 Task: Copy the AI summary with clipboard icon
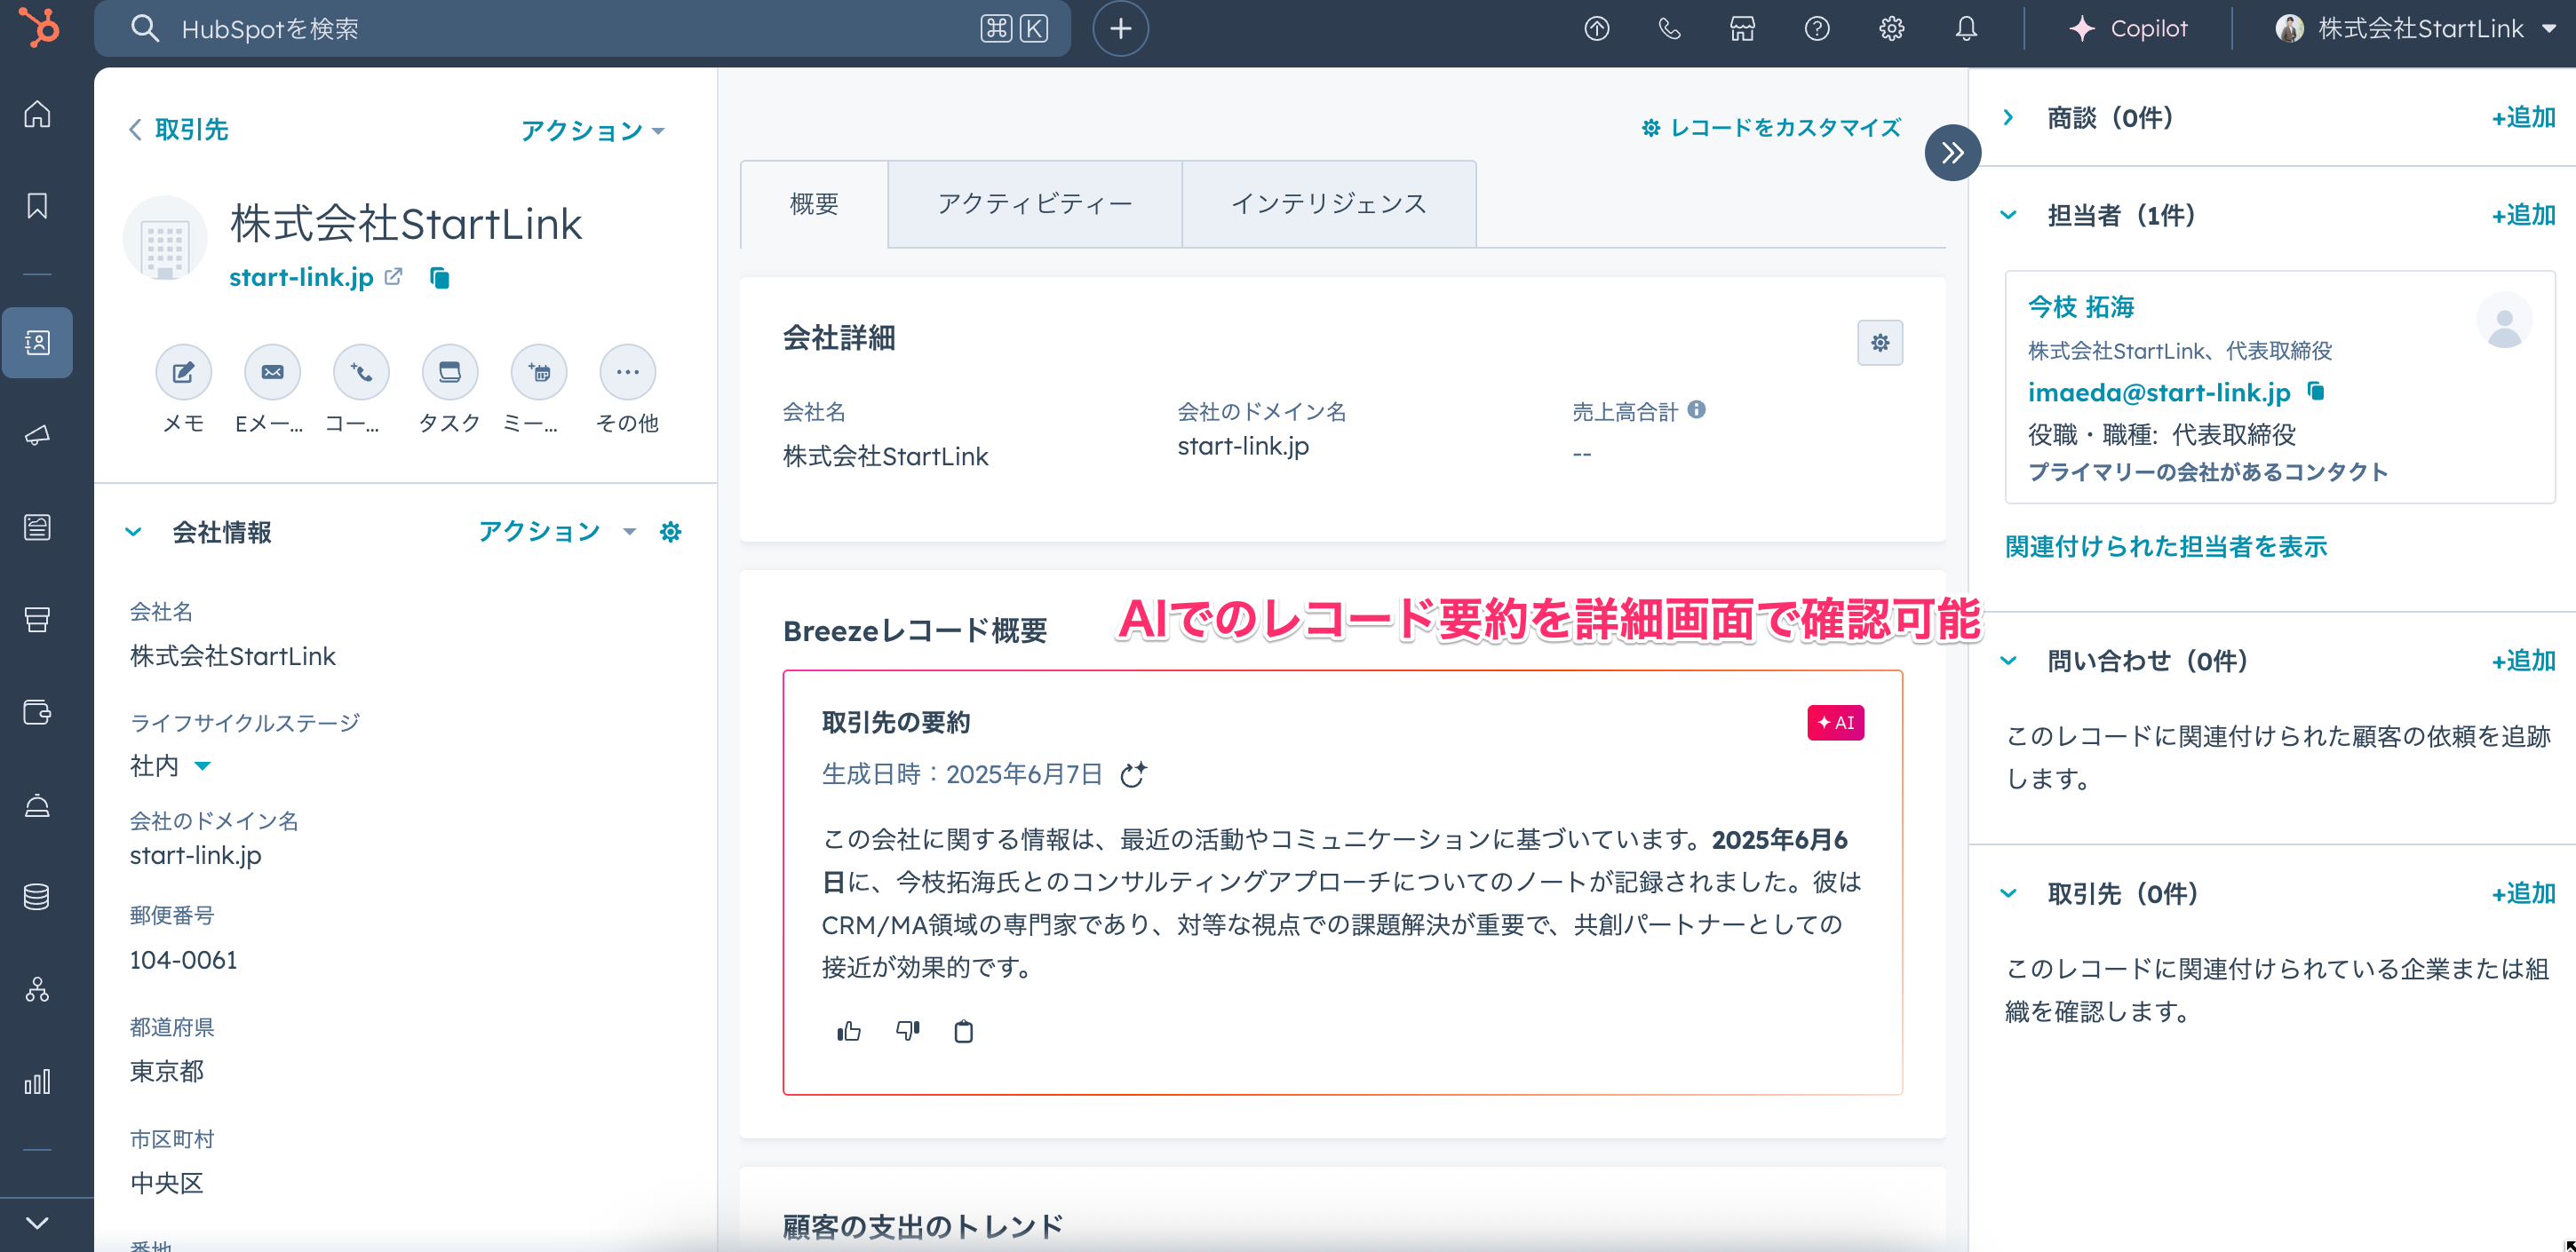963,1031
